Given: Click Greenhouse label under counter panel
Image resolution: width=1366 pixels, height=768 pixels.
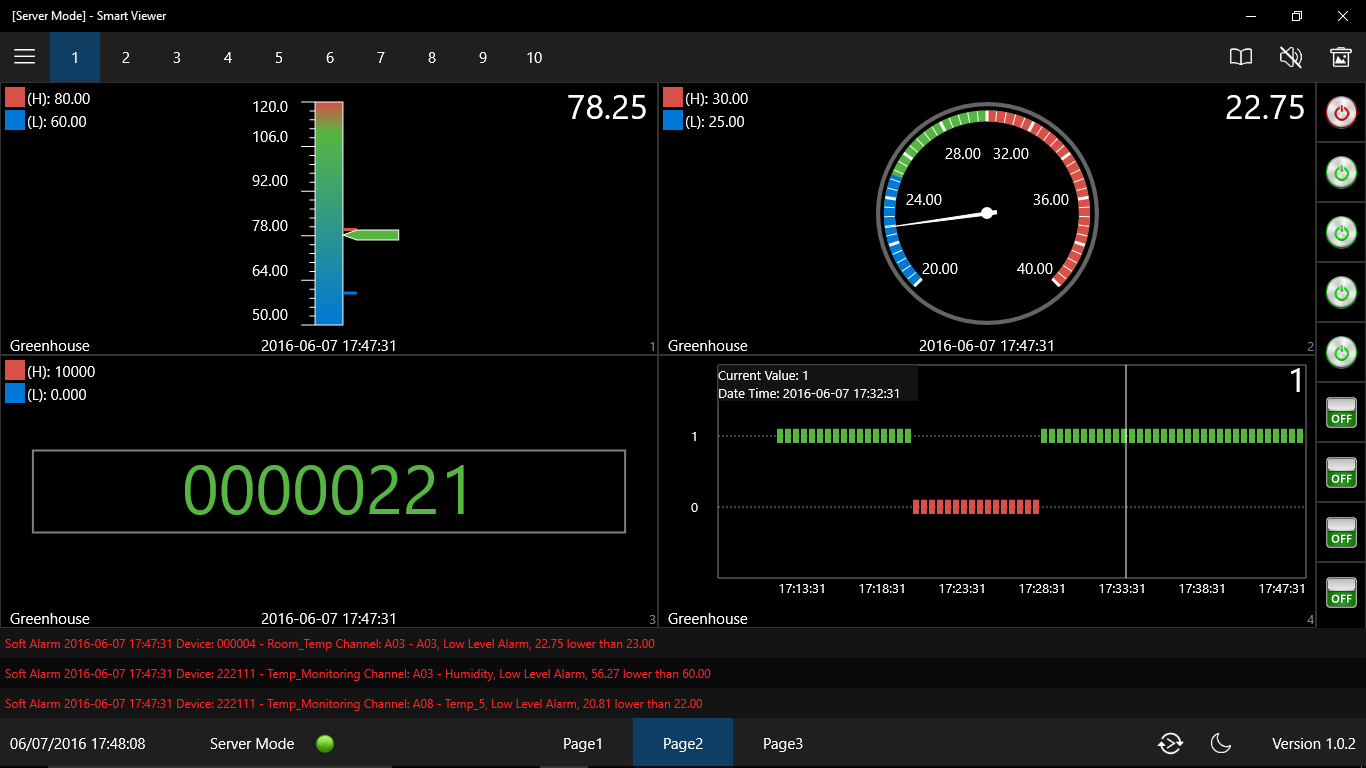Looking at the screenshot, I should (x=50, y=618).
